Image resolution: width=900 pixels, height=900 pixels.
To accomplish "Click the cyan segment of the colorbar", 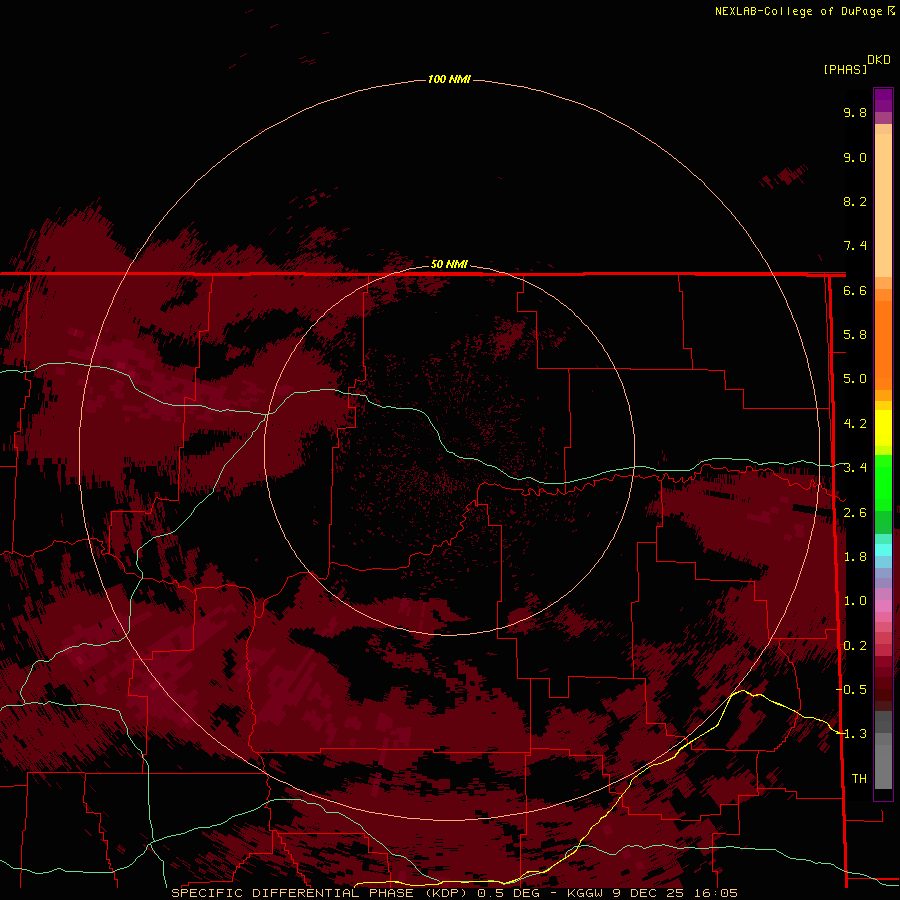I will (883, 549).
